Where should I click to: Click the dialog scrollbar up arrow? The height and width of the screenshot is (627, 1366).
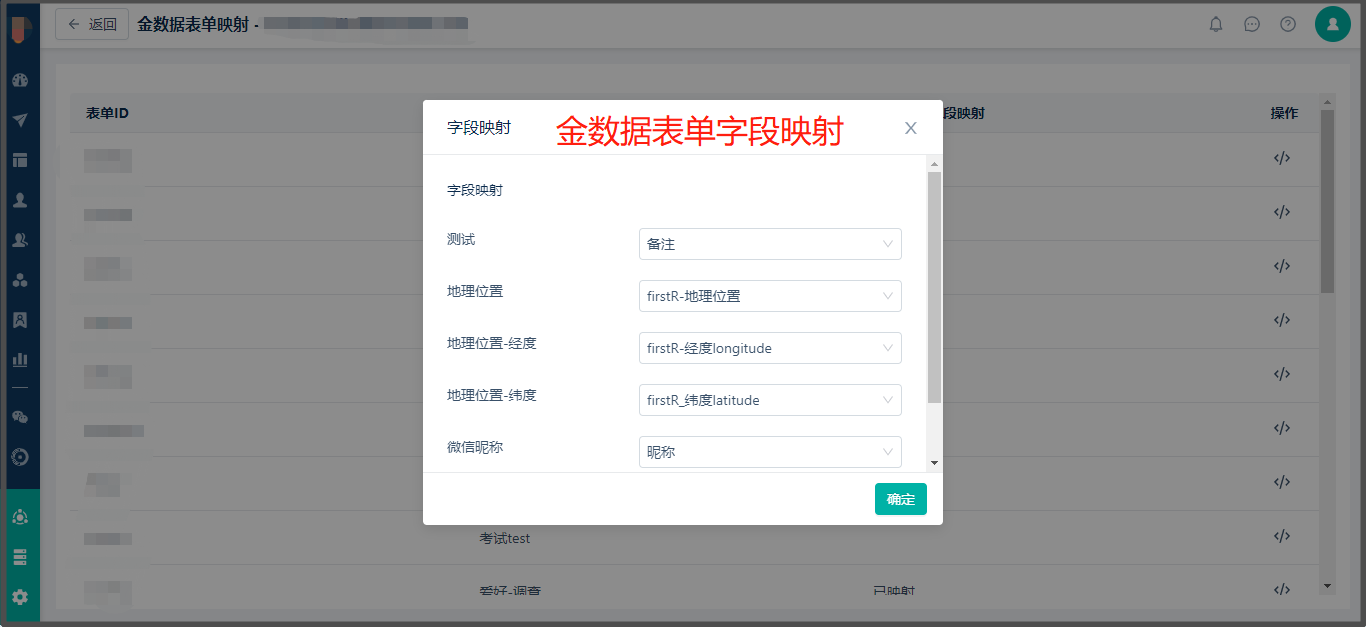(934, 163)
